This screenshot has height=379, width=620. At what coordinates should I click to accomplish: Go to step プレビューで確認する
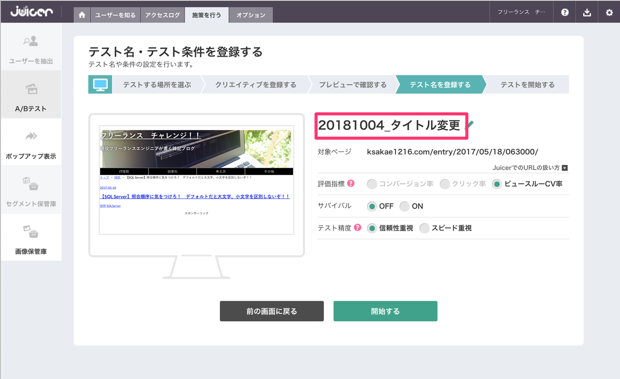pyautogui.click(x=353, y=85)
